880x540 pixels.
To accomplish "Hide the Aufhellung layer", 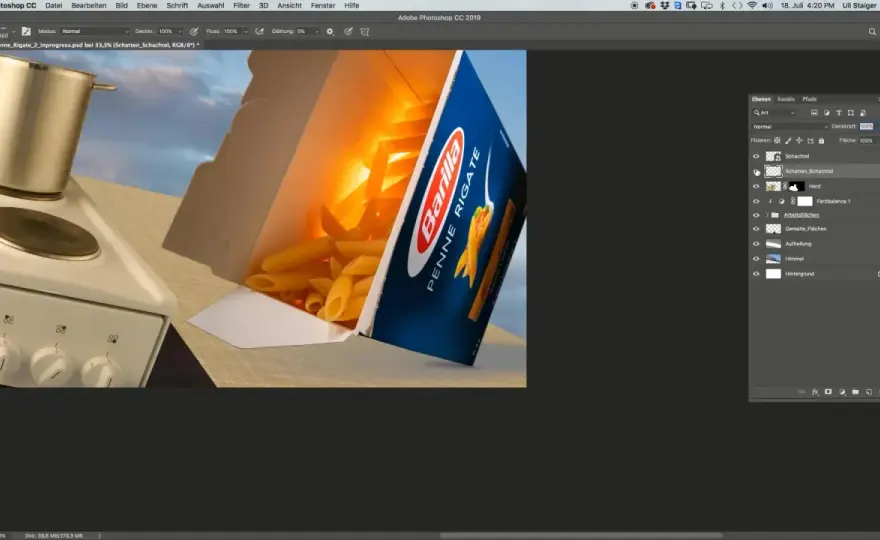I will click(x=756, y=244).
